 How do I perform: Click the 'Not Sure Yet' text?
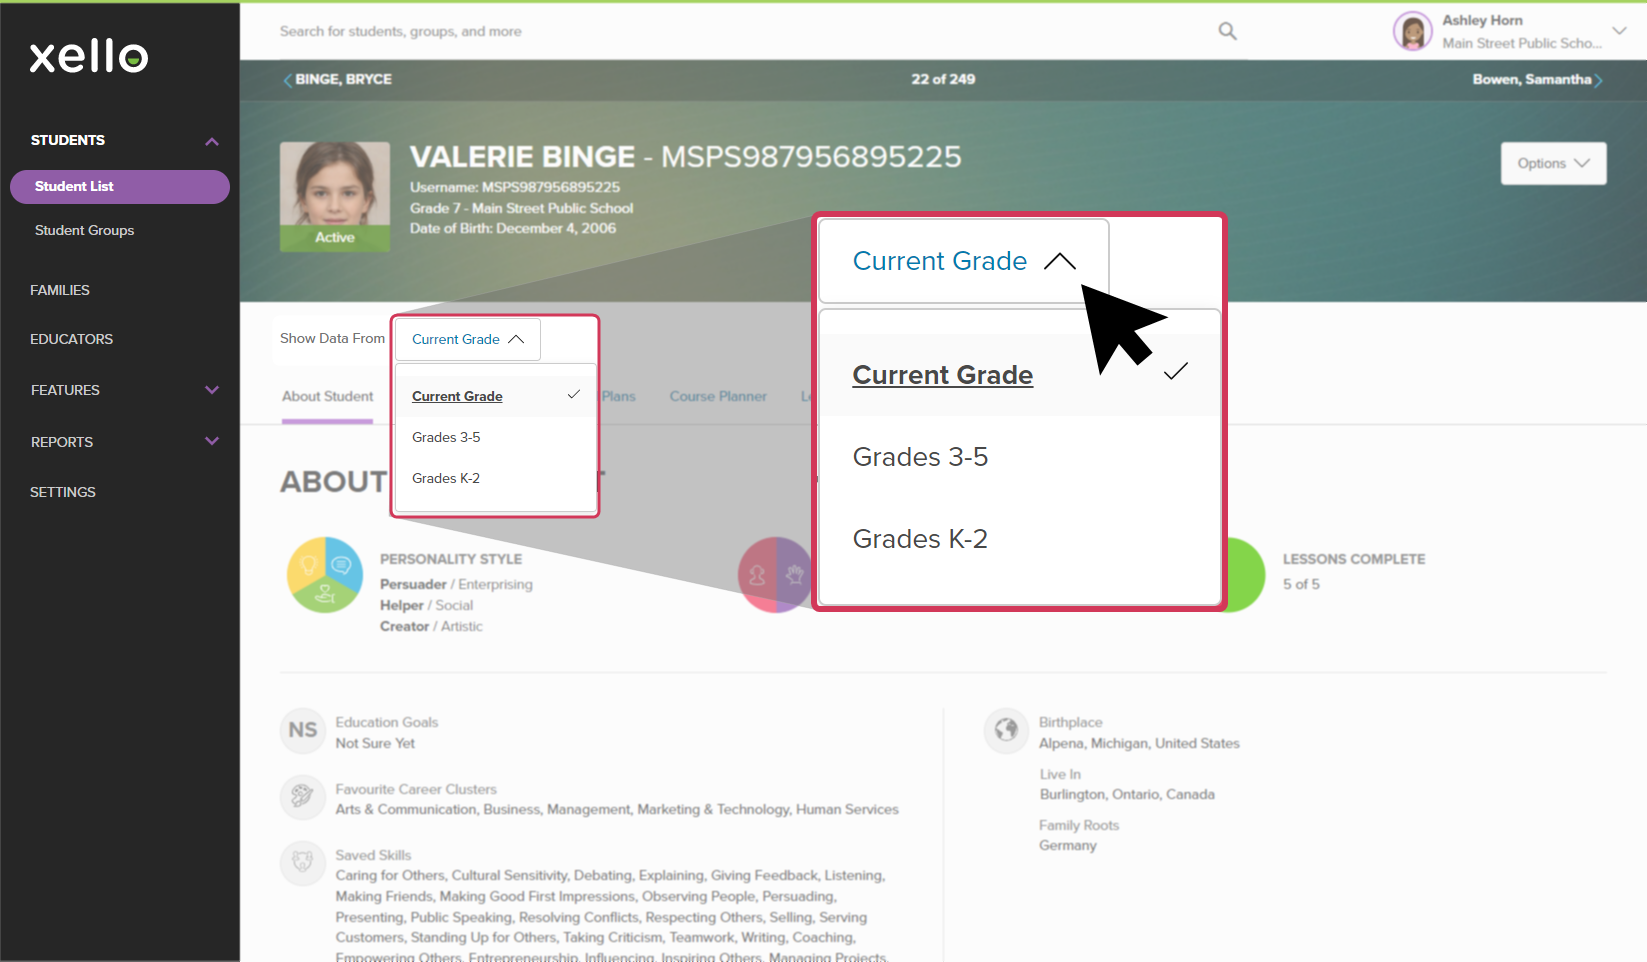coord(375,743)
